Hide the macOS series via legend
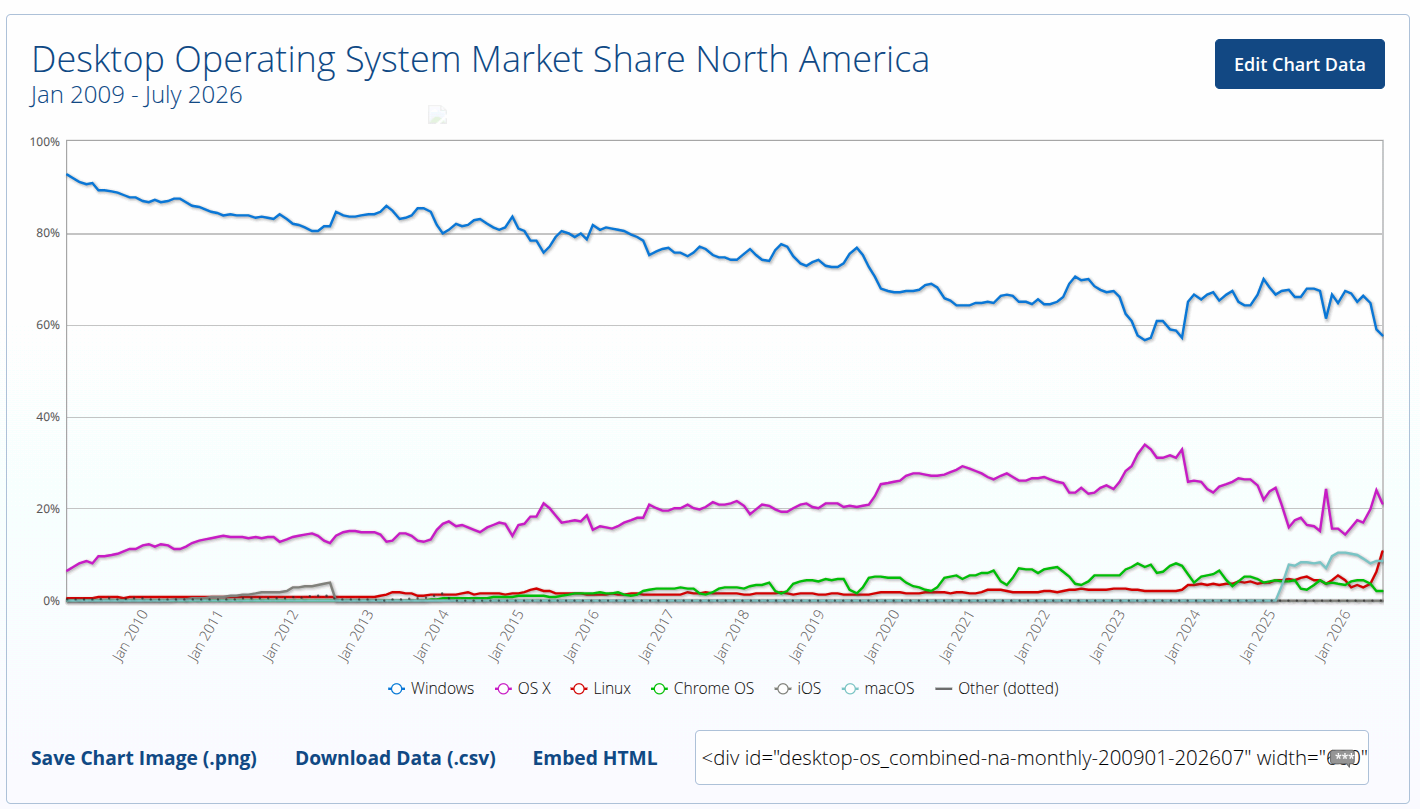This screenshot has height=809, width=1420. [876, 688]
